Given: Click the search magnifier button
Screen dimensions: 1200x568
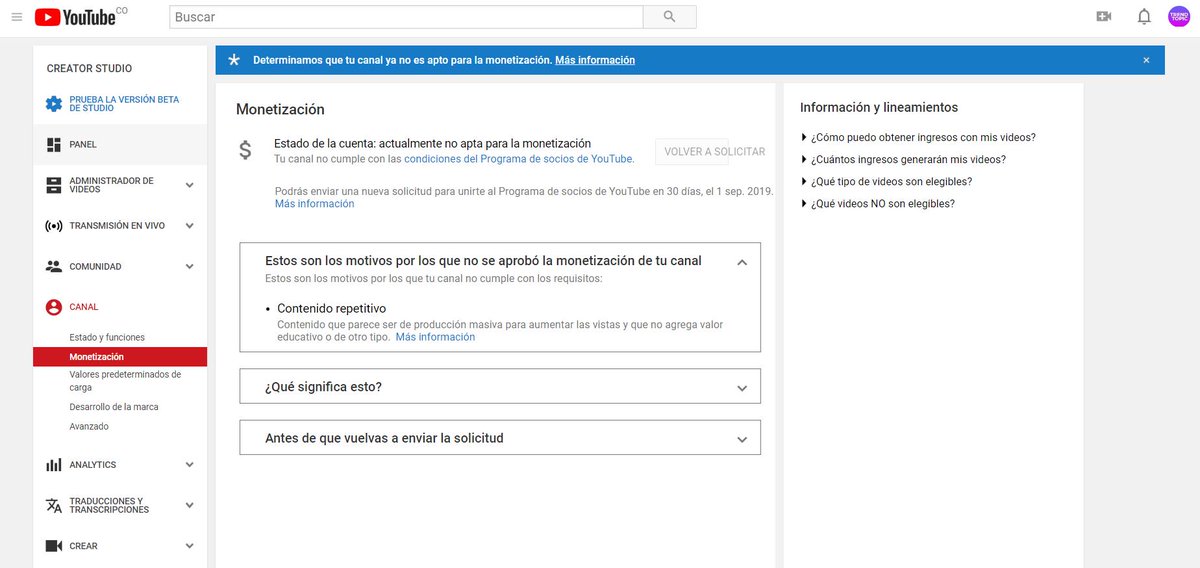Looking at the screenshot, I should click(669, 17).
